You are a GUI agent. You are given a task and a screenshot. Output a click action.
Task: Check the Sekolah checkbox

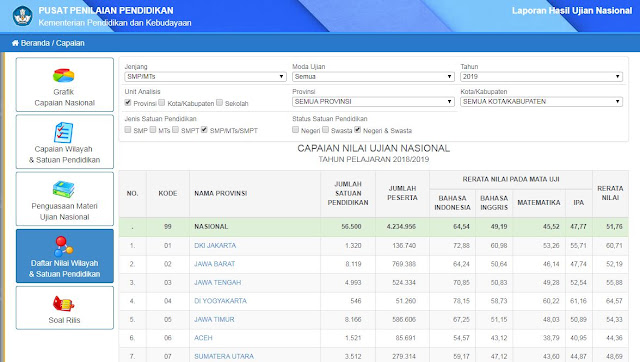pyautogui.click(x=220, y=102)
